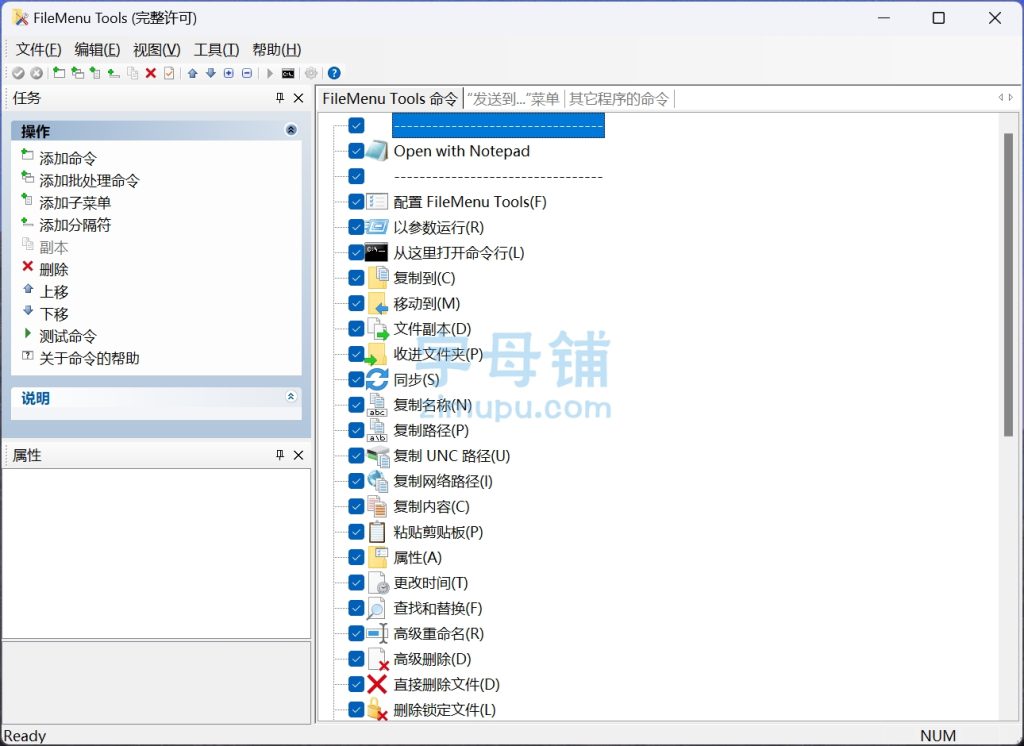Close the 属性 pane with its X
Viewport: 1024px width, 746px height.
[x=298, y=455]
